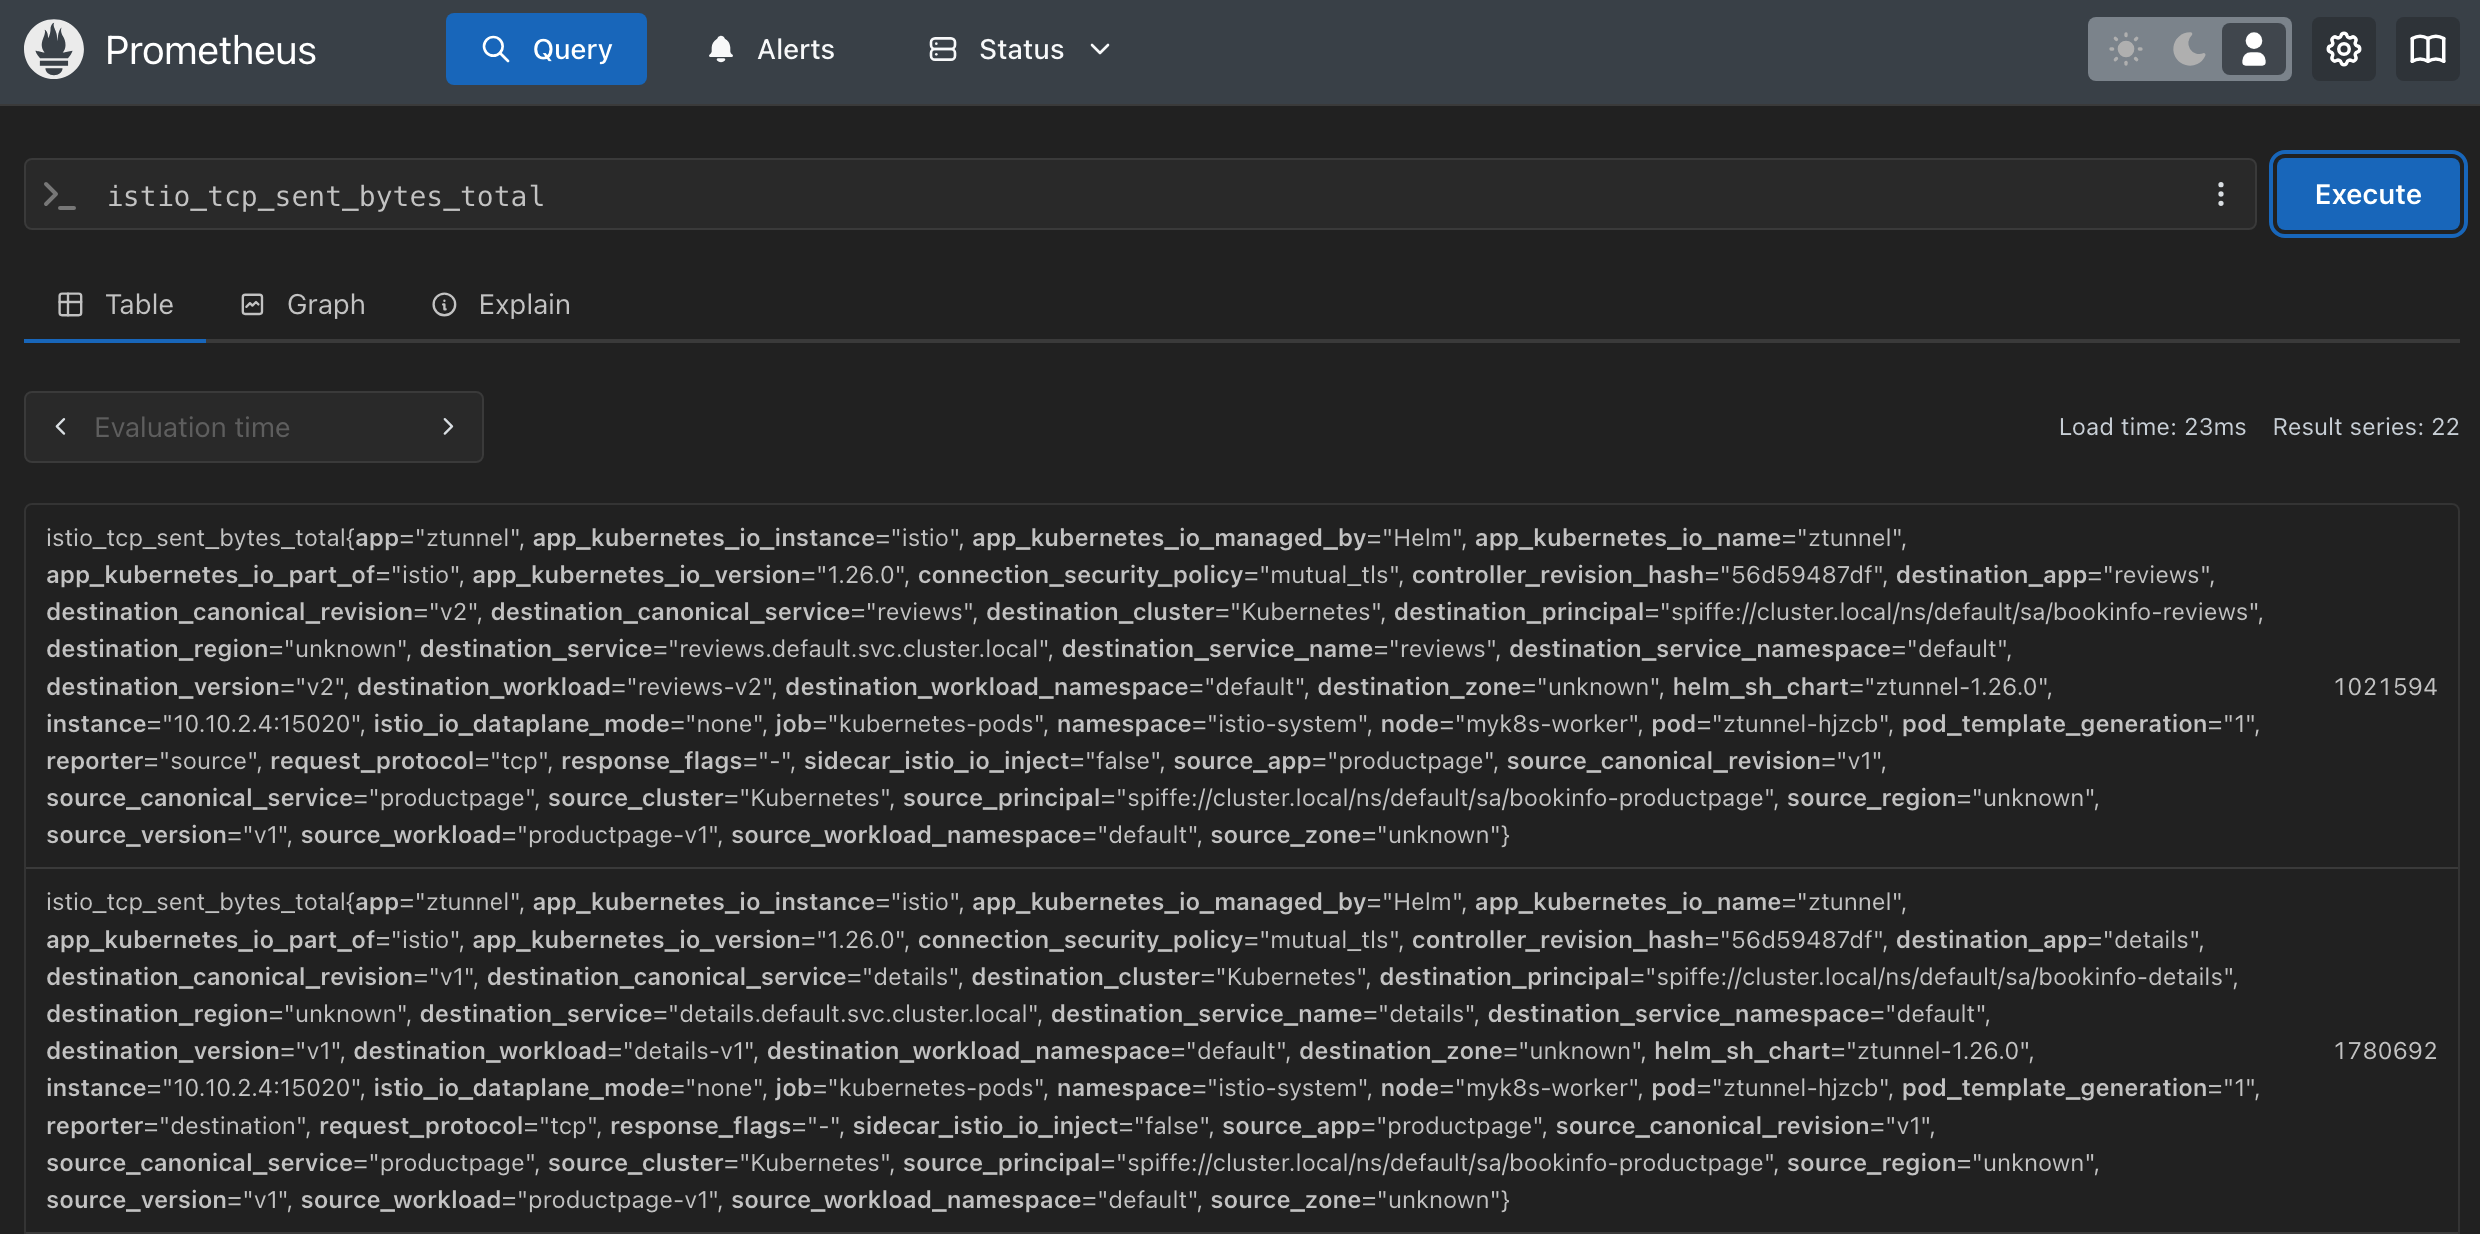Expand the Status dropdown menu
The width and height of the screenshot is (2480, 1234).
[x=1021, y=49]
